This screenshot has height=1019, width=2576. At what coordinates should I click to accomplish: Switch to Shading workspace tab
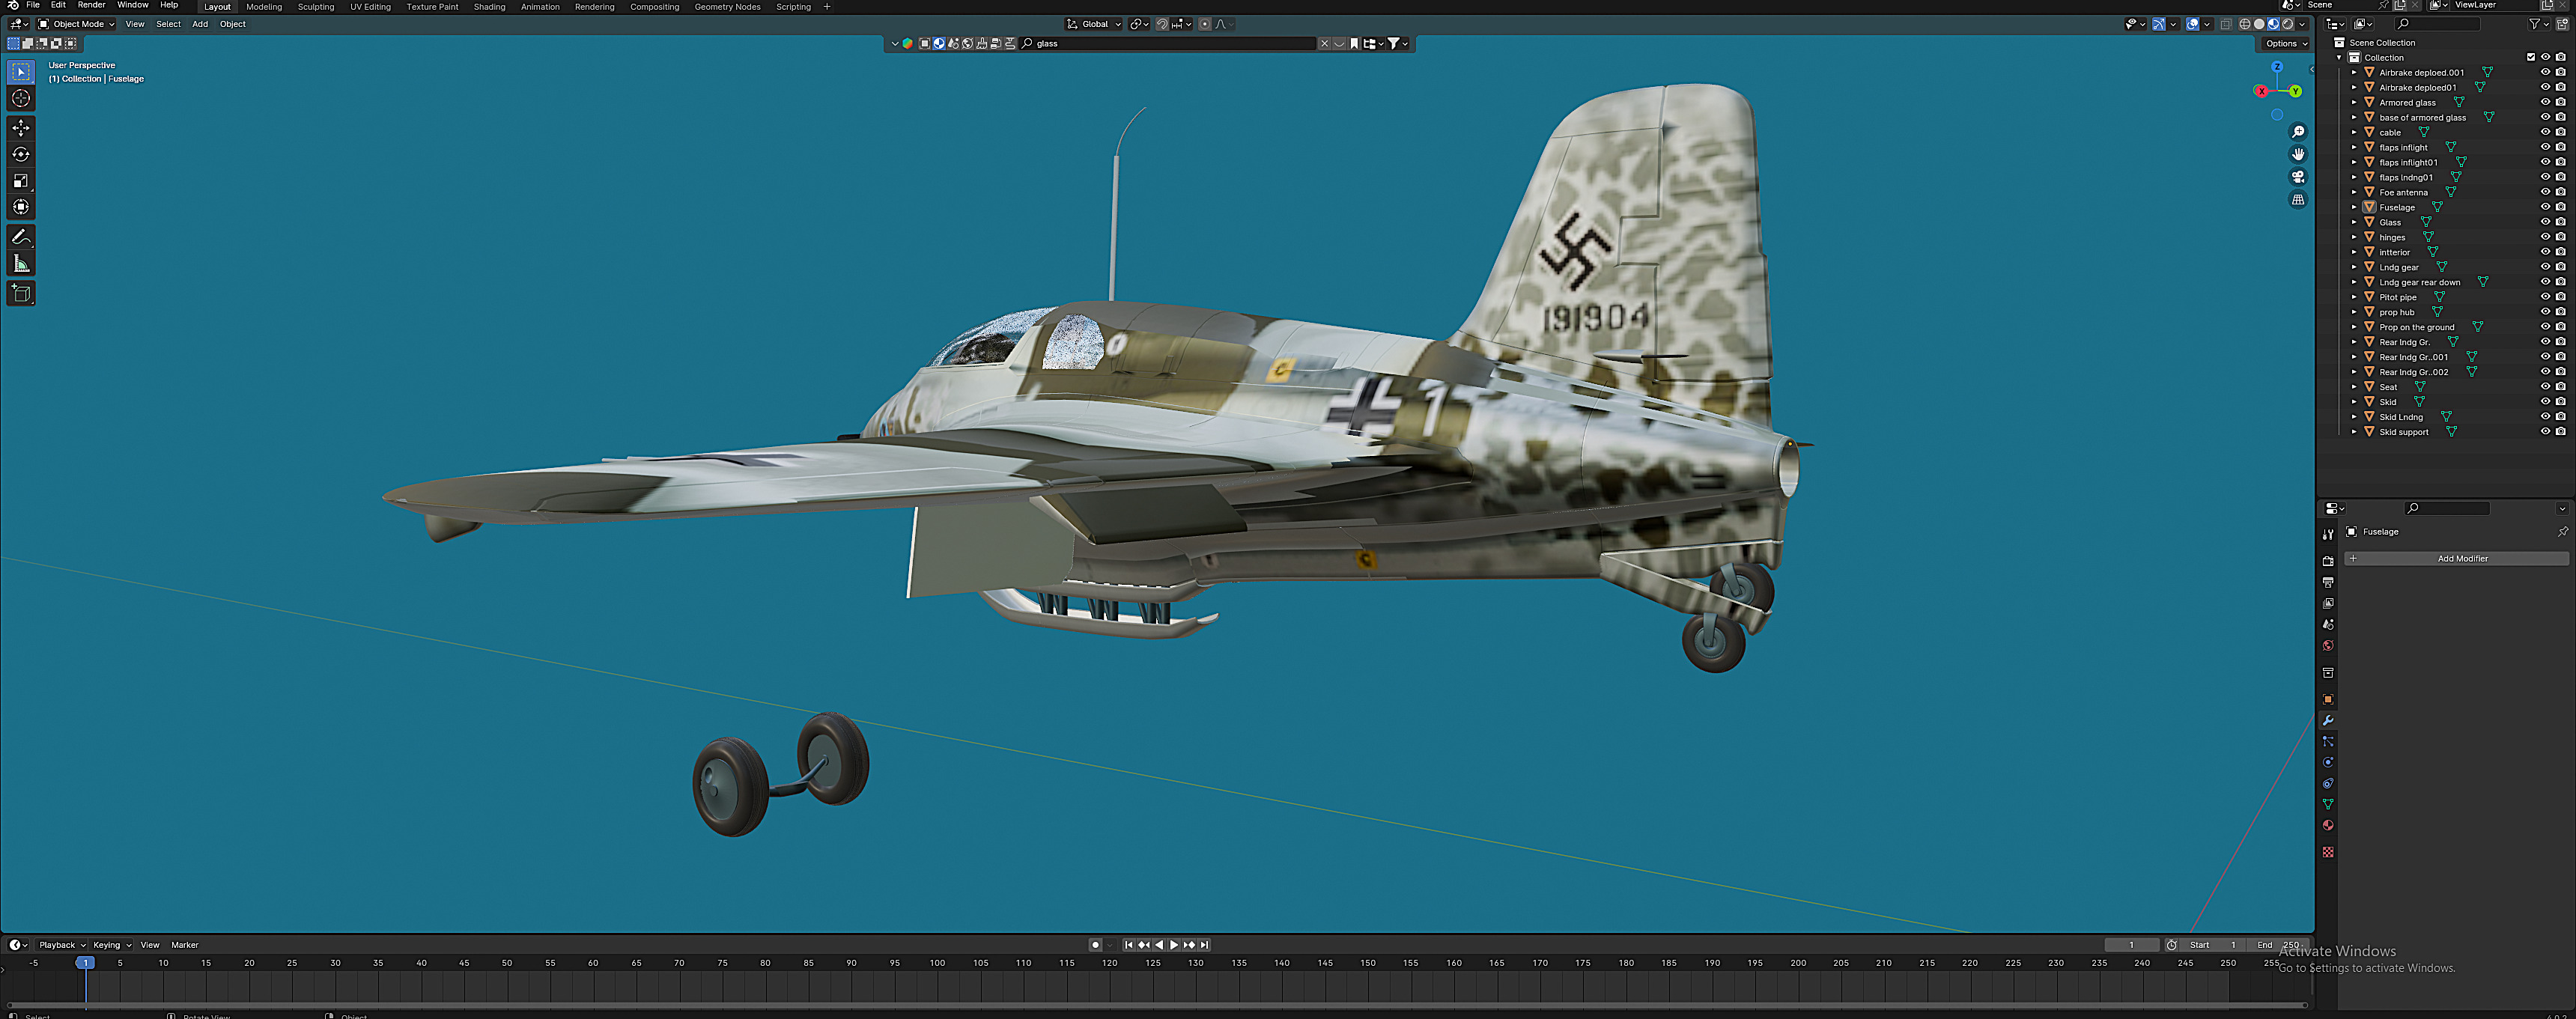[x=489, y=7]
